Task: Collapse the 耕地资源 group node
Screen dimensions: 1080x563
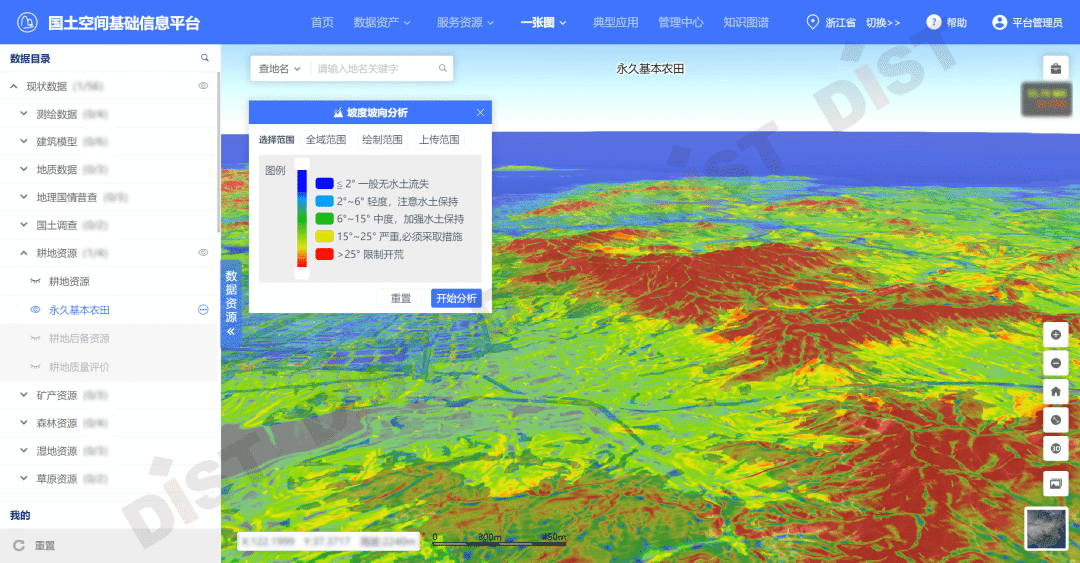Action: (24, 253)
